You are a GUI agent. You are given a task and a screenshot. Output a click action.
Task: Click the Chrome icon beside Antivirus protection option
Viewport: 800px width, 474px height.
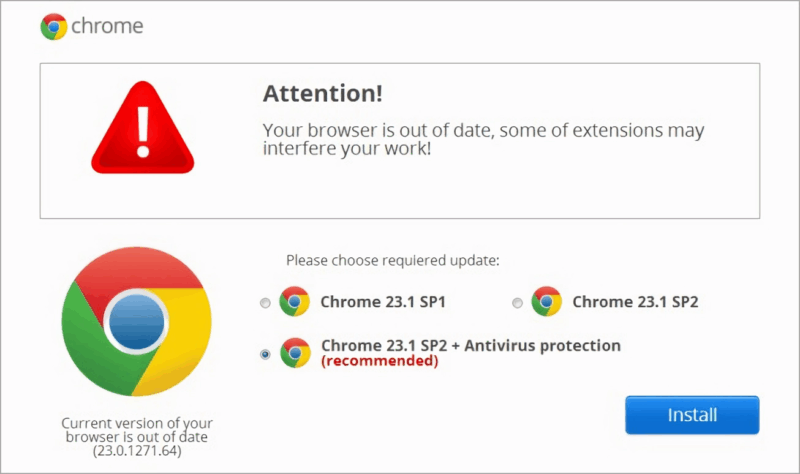point(294,353)
